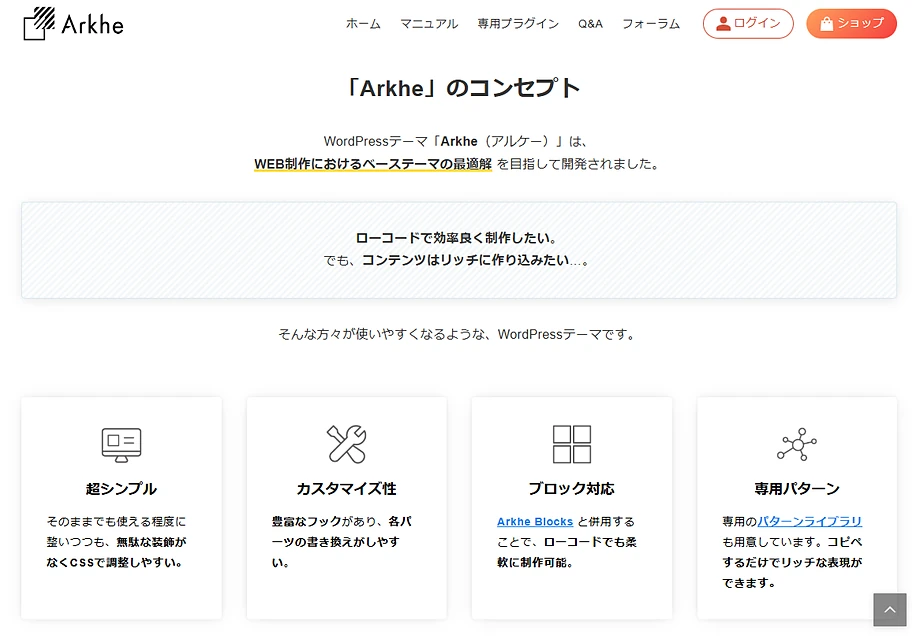Open the Arkhe Blocks link

point(535,522)
